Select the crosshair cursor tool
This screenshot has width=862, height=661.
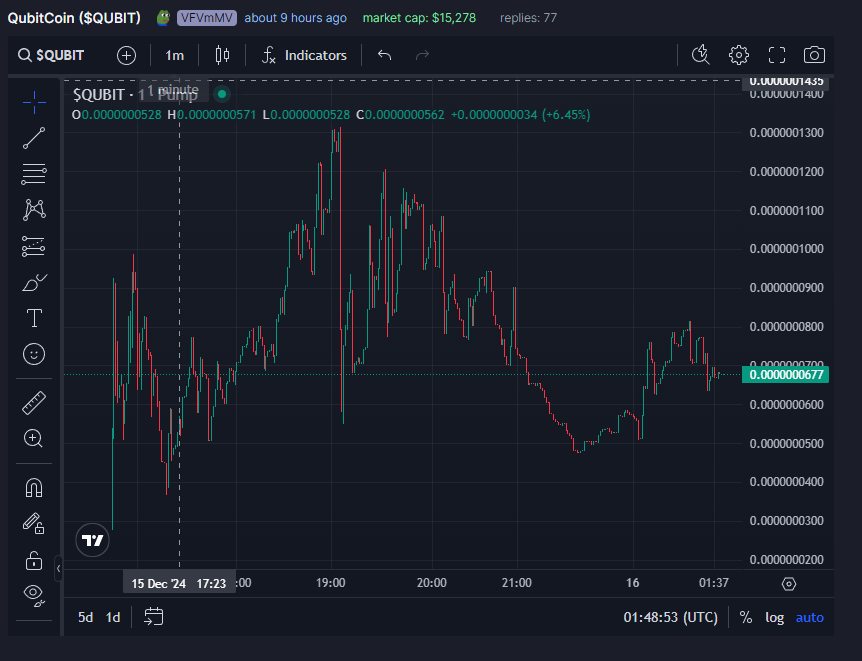pyautogui.click(x=34, y=102)
